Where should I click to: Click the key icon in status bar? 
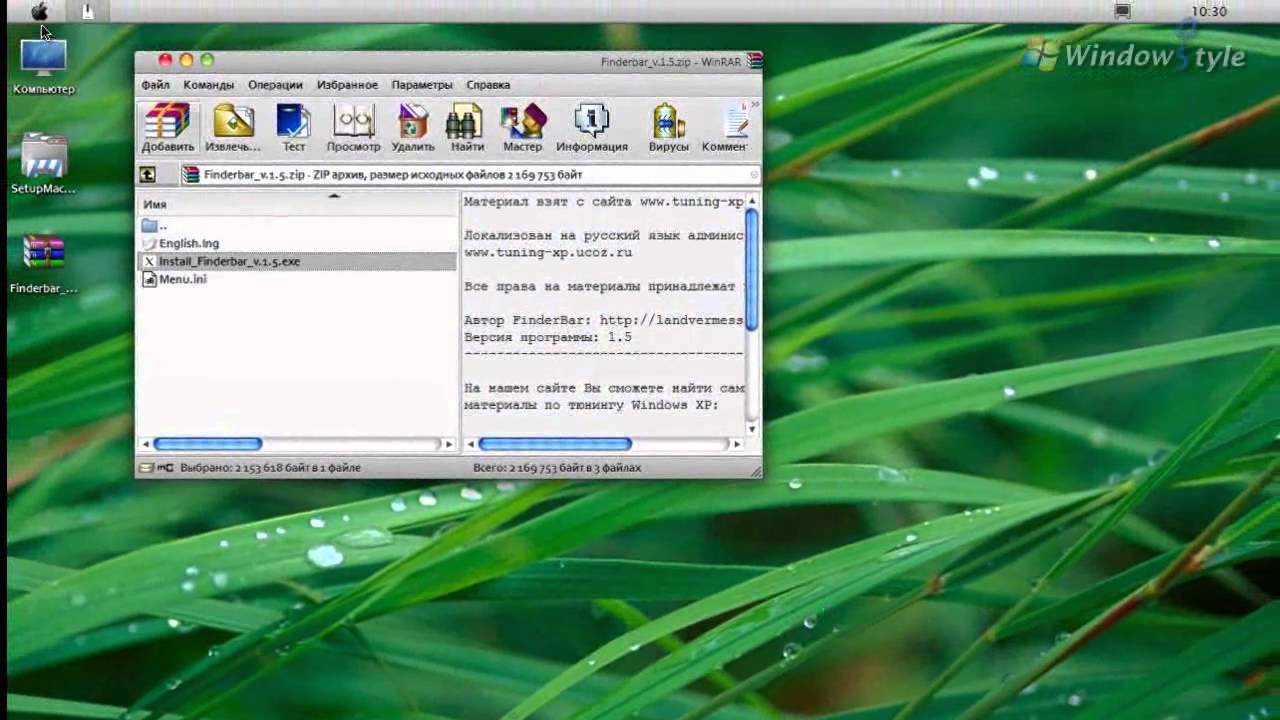coord(166,467)
